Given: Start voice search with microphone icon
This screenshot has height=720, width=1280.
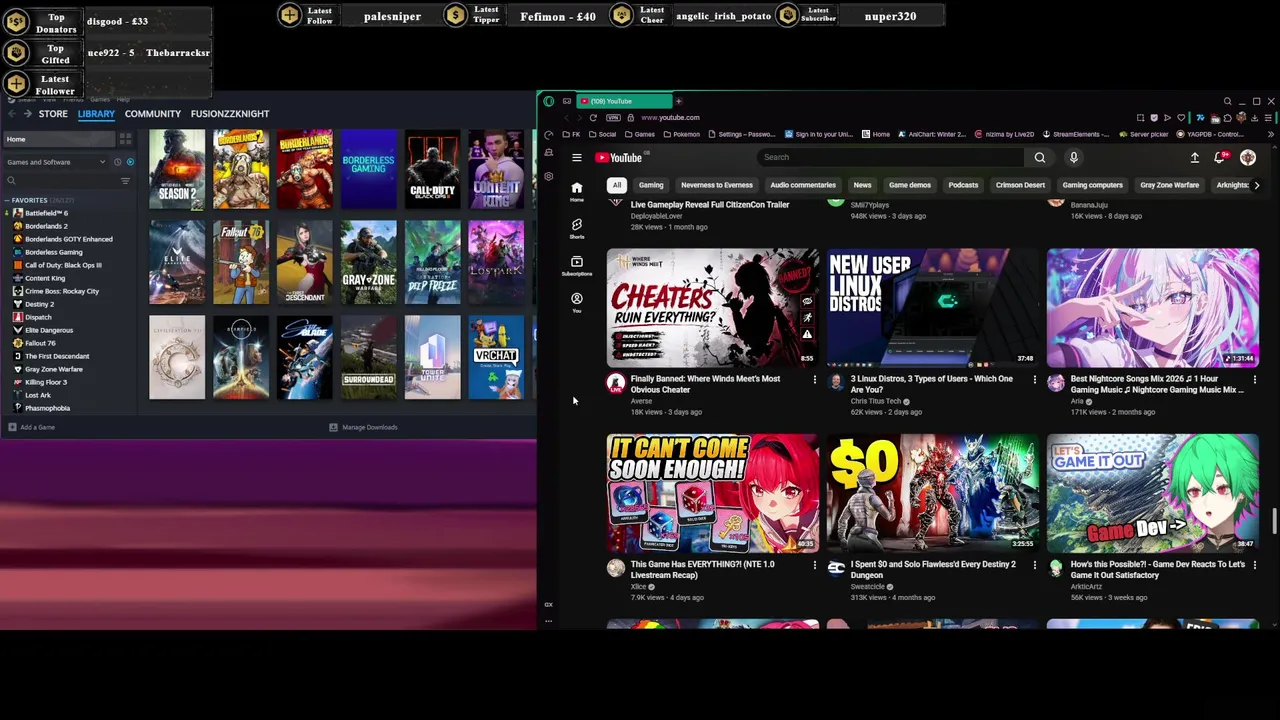Looking at the screenshot, I should pyautogui.click(x=1074, y=157).
